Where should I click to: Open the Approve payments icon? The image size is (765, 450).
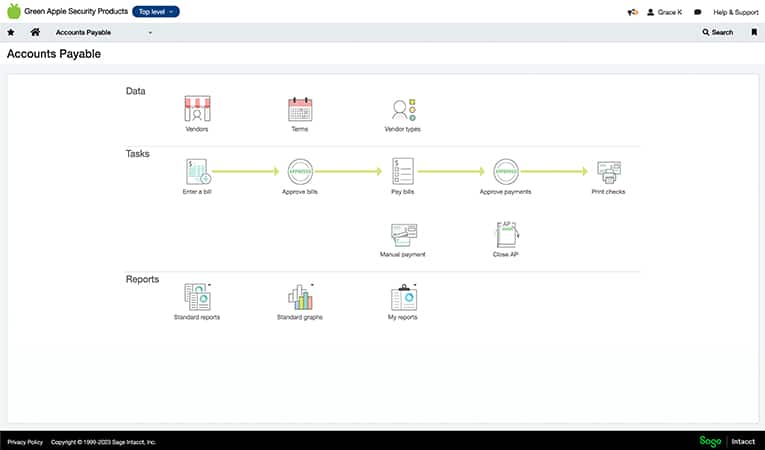point(506,171)
